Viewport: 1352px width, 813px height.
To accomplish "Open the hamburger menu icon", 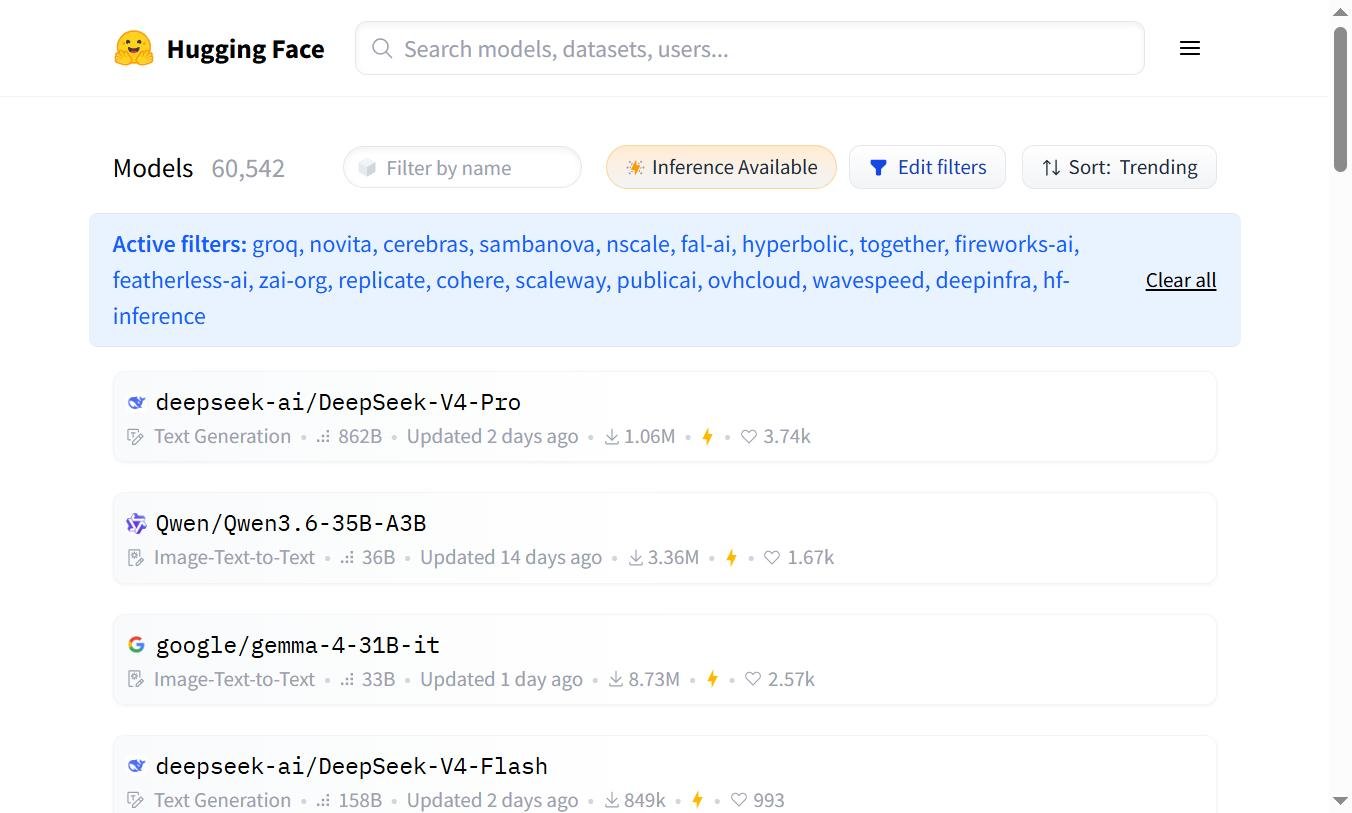I will pyautogui.click(x=1189, y=48).
